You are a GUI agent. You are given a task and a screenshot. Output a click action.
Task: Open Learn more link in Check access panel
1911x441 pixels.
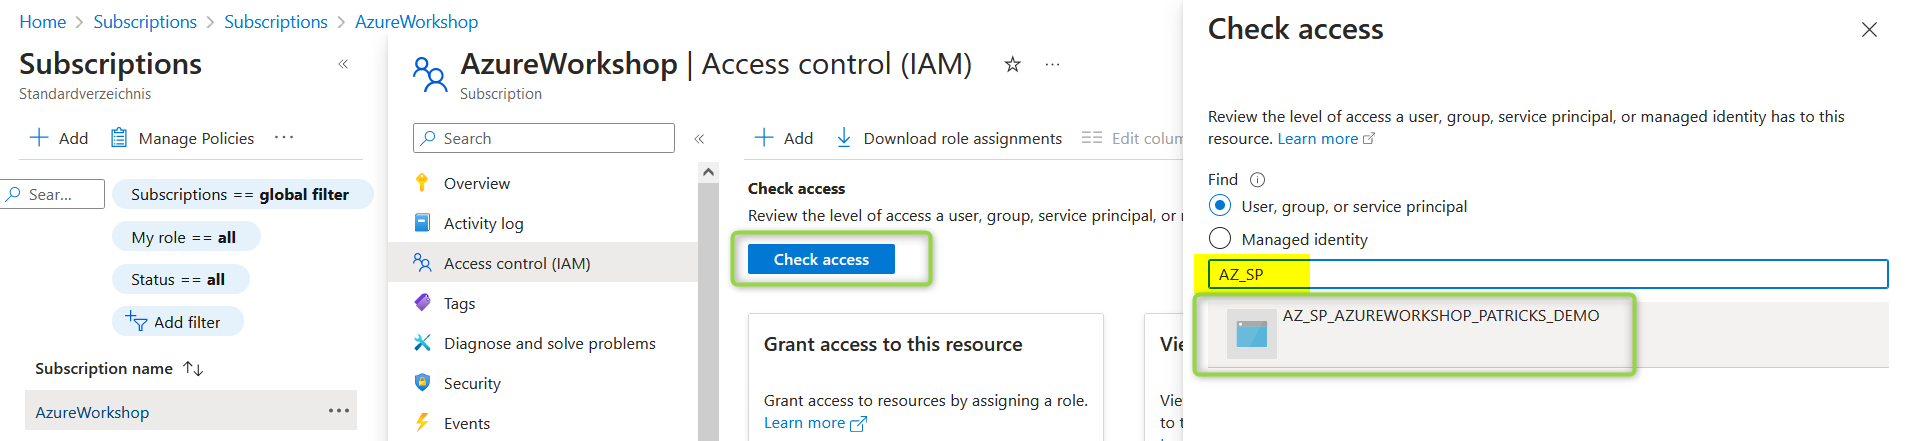click(1326, 139)
